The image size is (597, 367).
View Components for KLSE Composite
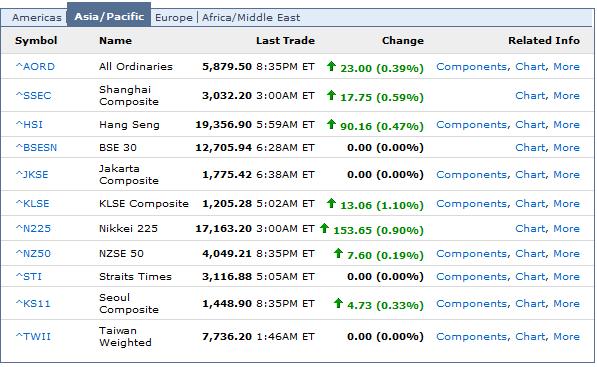click(x=471, y=204)
